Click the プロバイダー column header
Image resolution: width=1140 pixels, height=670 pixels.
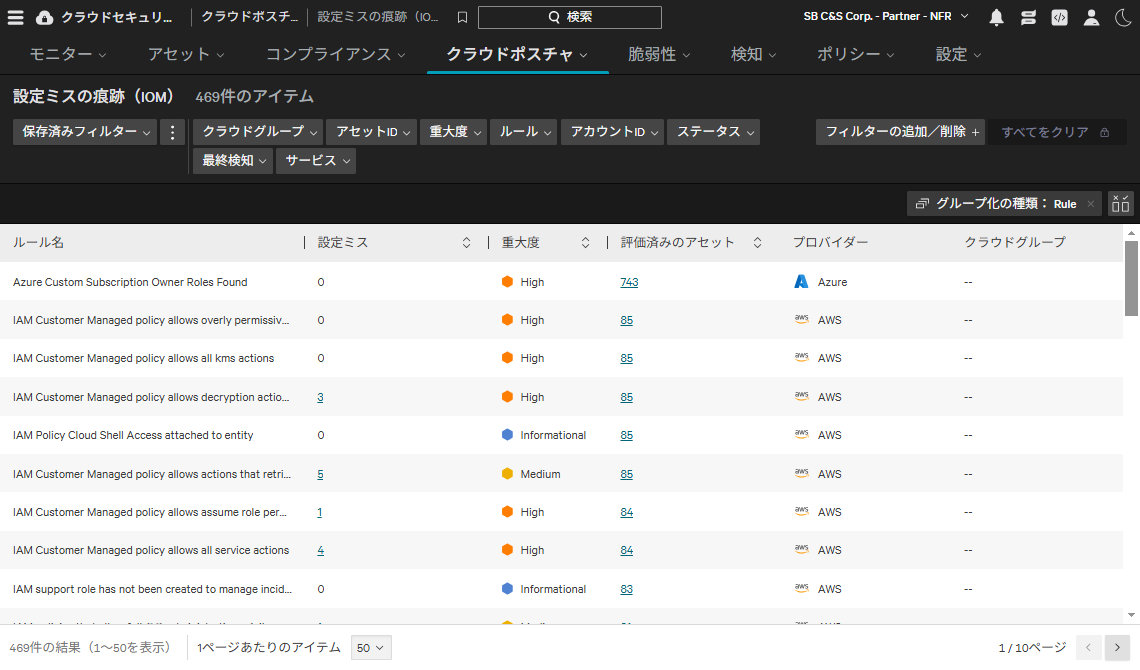830,243
